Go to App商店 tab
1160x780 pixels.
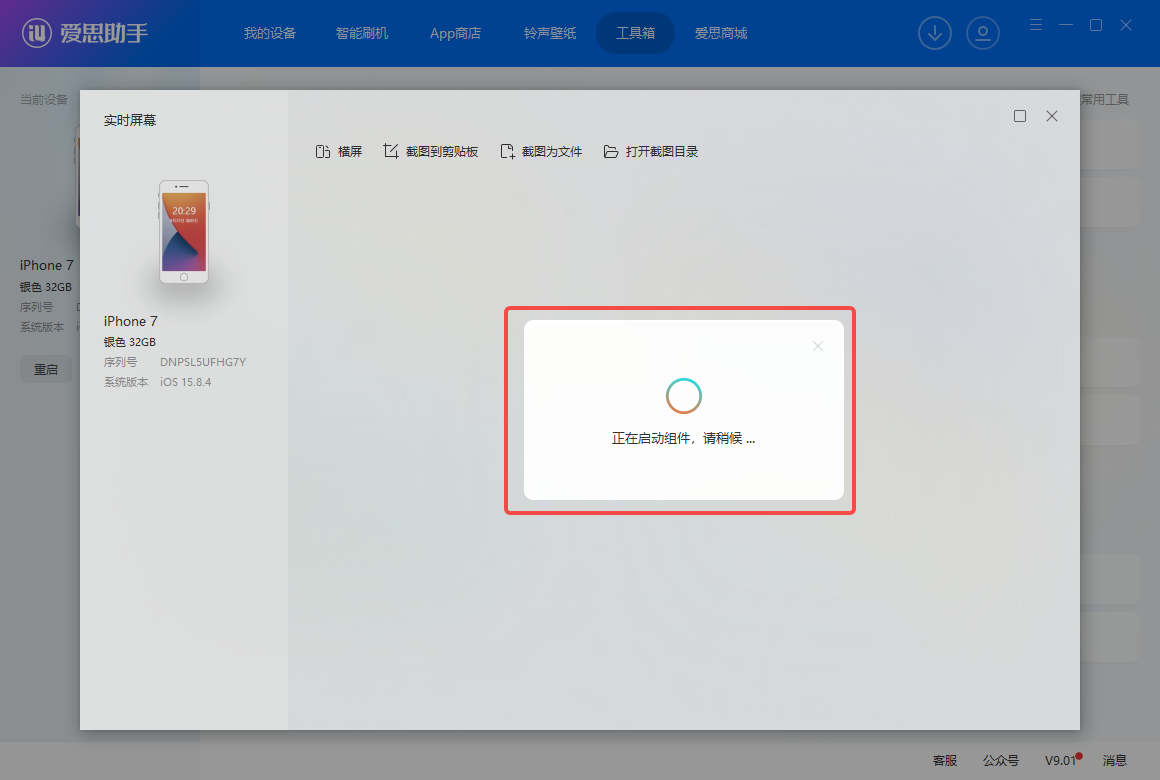click(x=455, y=33)
